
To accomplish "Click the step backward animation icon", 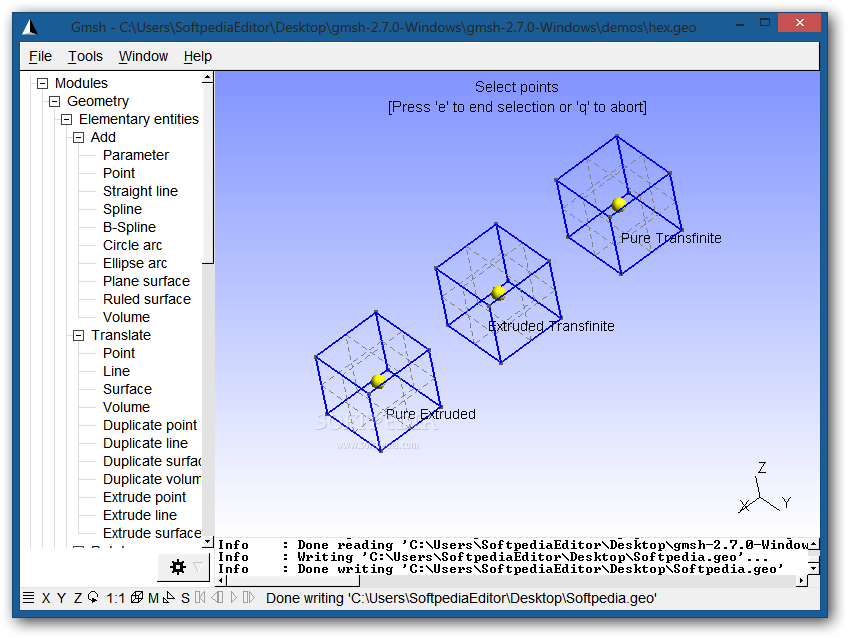I will point(217,597).
